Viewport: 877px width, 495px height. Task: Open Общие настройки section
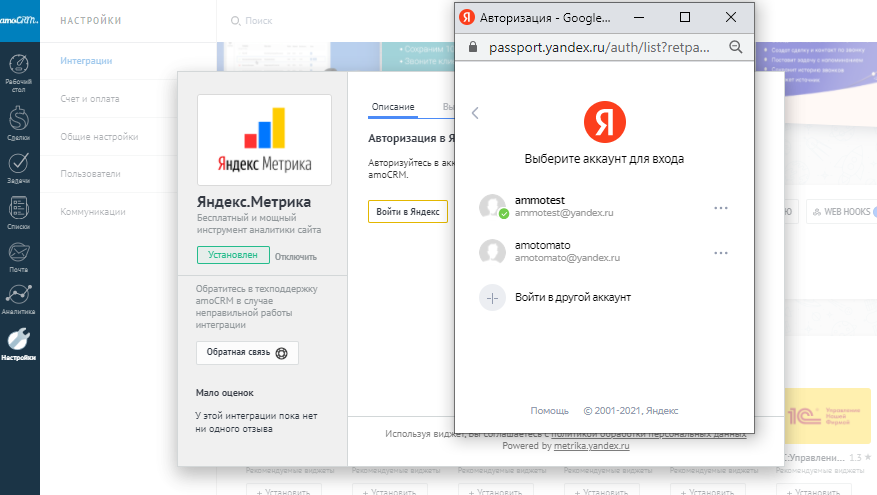pyautogui.click(x=99, y=136)
